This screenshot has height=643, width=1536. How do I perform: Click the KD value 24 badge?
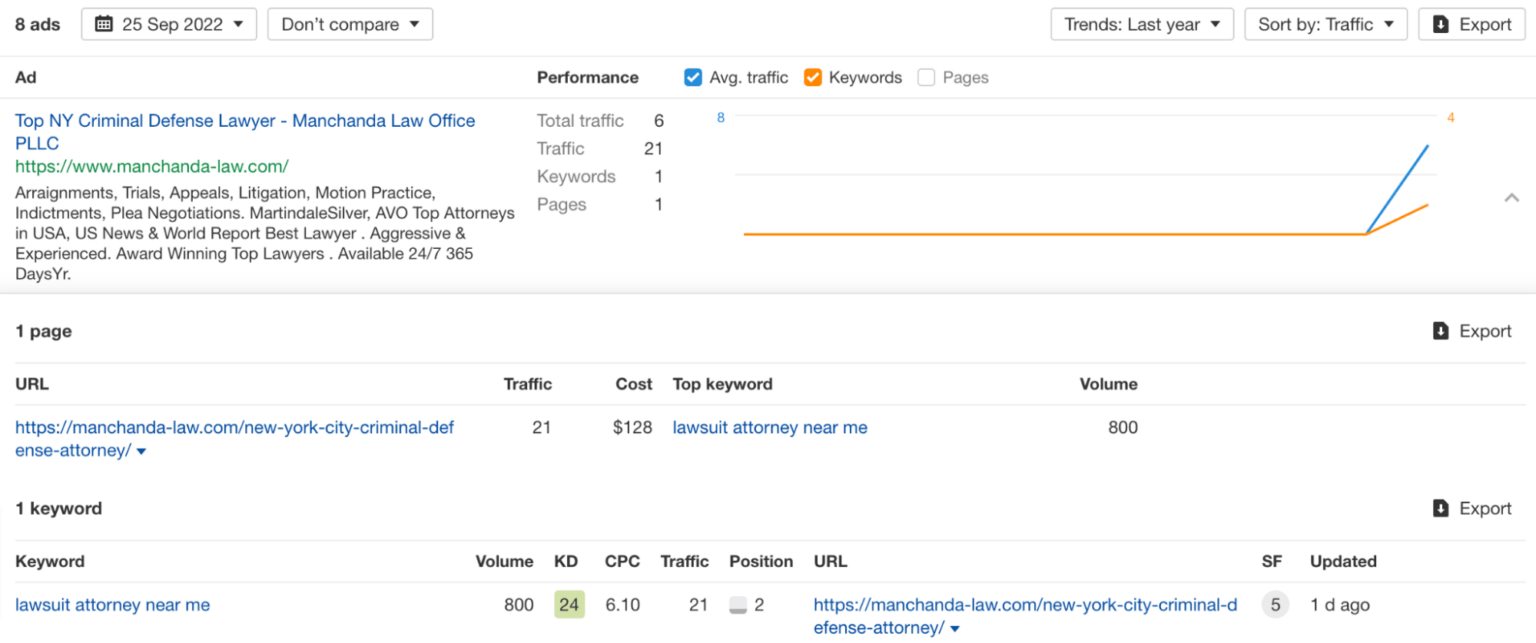[x=569, y=604]
